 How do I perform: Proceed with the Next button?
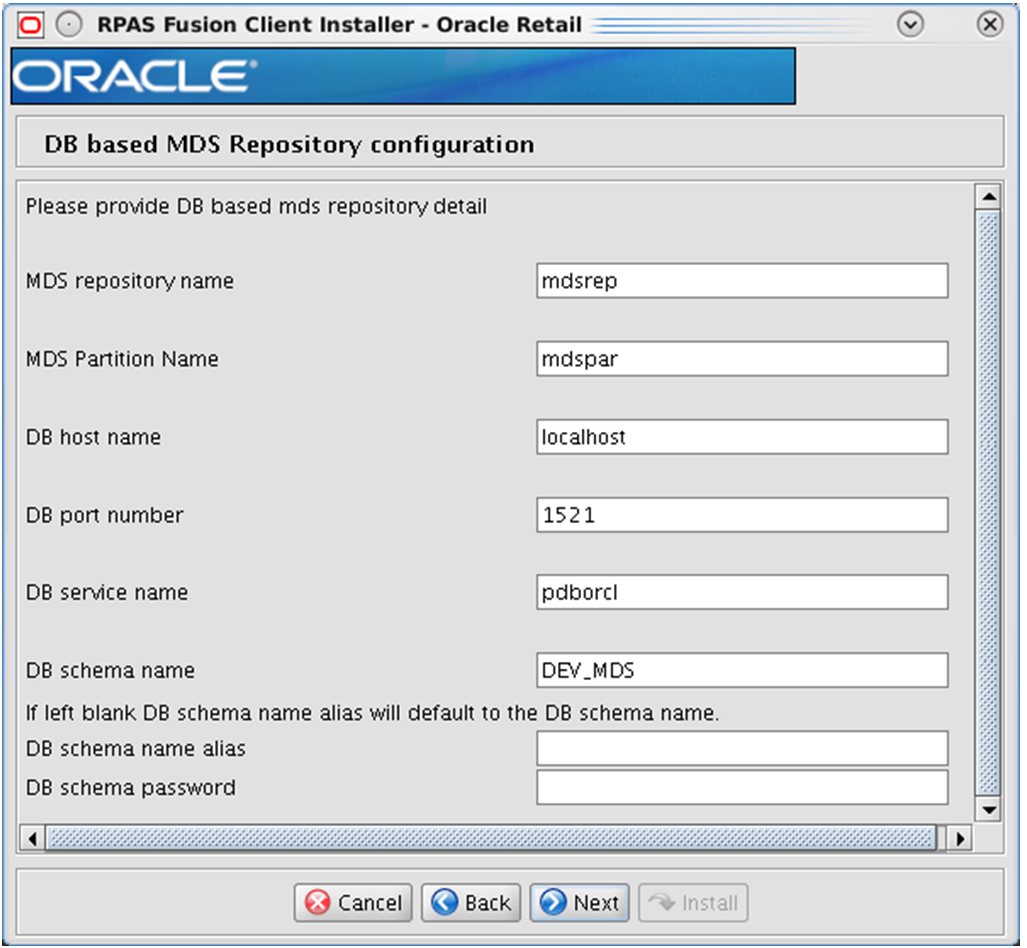click(x=580, y=903)
